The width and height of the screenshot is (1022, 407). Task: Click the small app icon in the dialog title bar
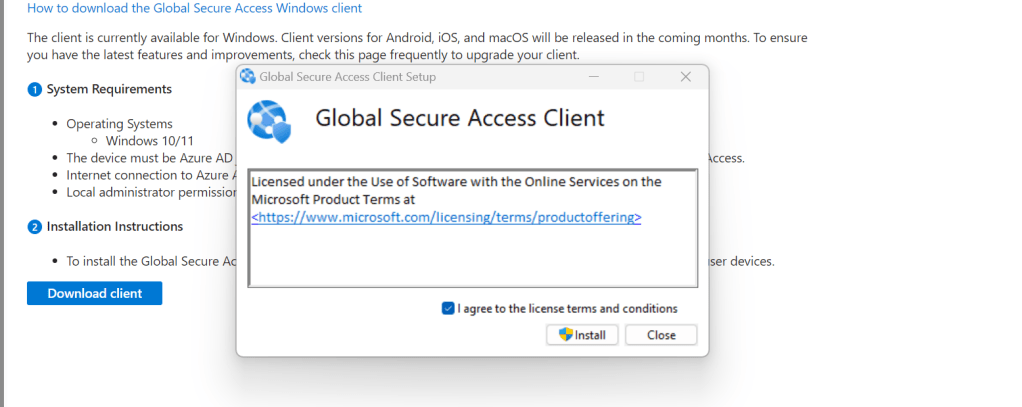click(248, 77)
